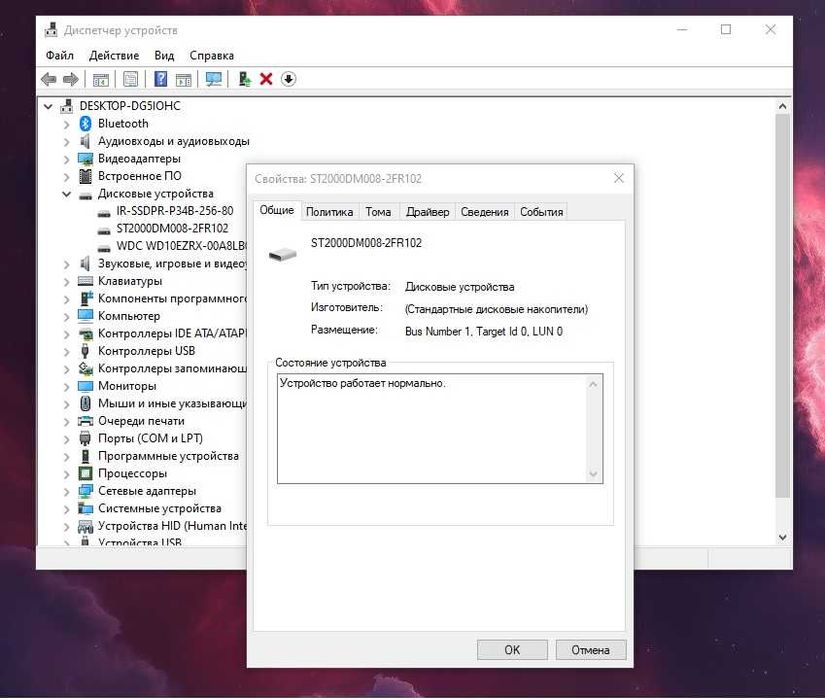
Task: Expand the Компьютер category
Action: click(x=66, y=317)
